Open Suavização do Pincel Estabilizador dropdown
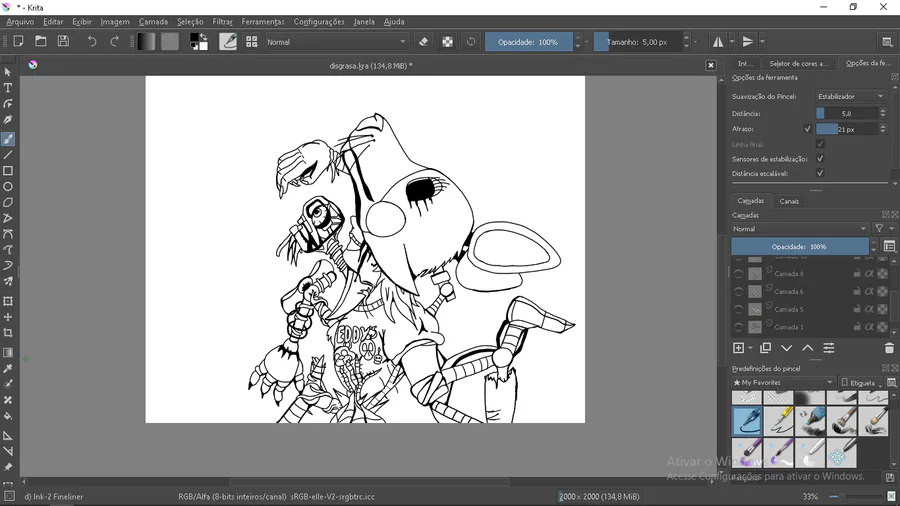900x506 pixels. coord(851,96)
